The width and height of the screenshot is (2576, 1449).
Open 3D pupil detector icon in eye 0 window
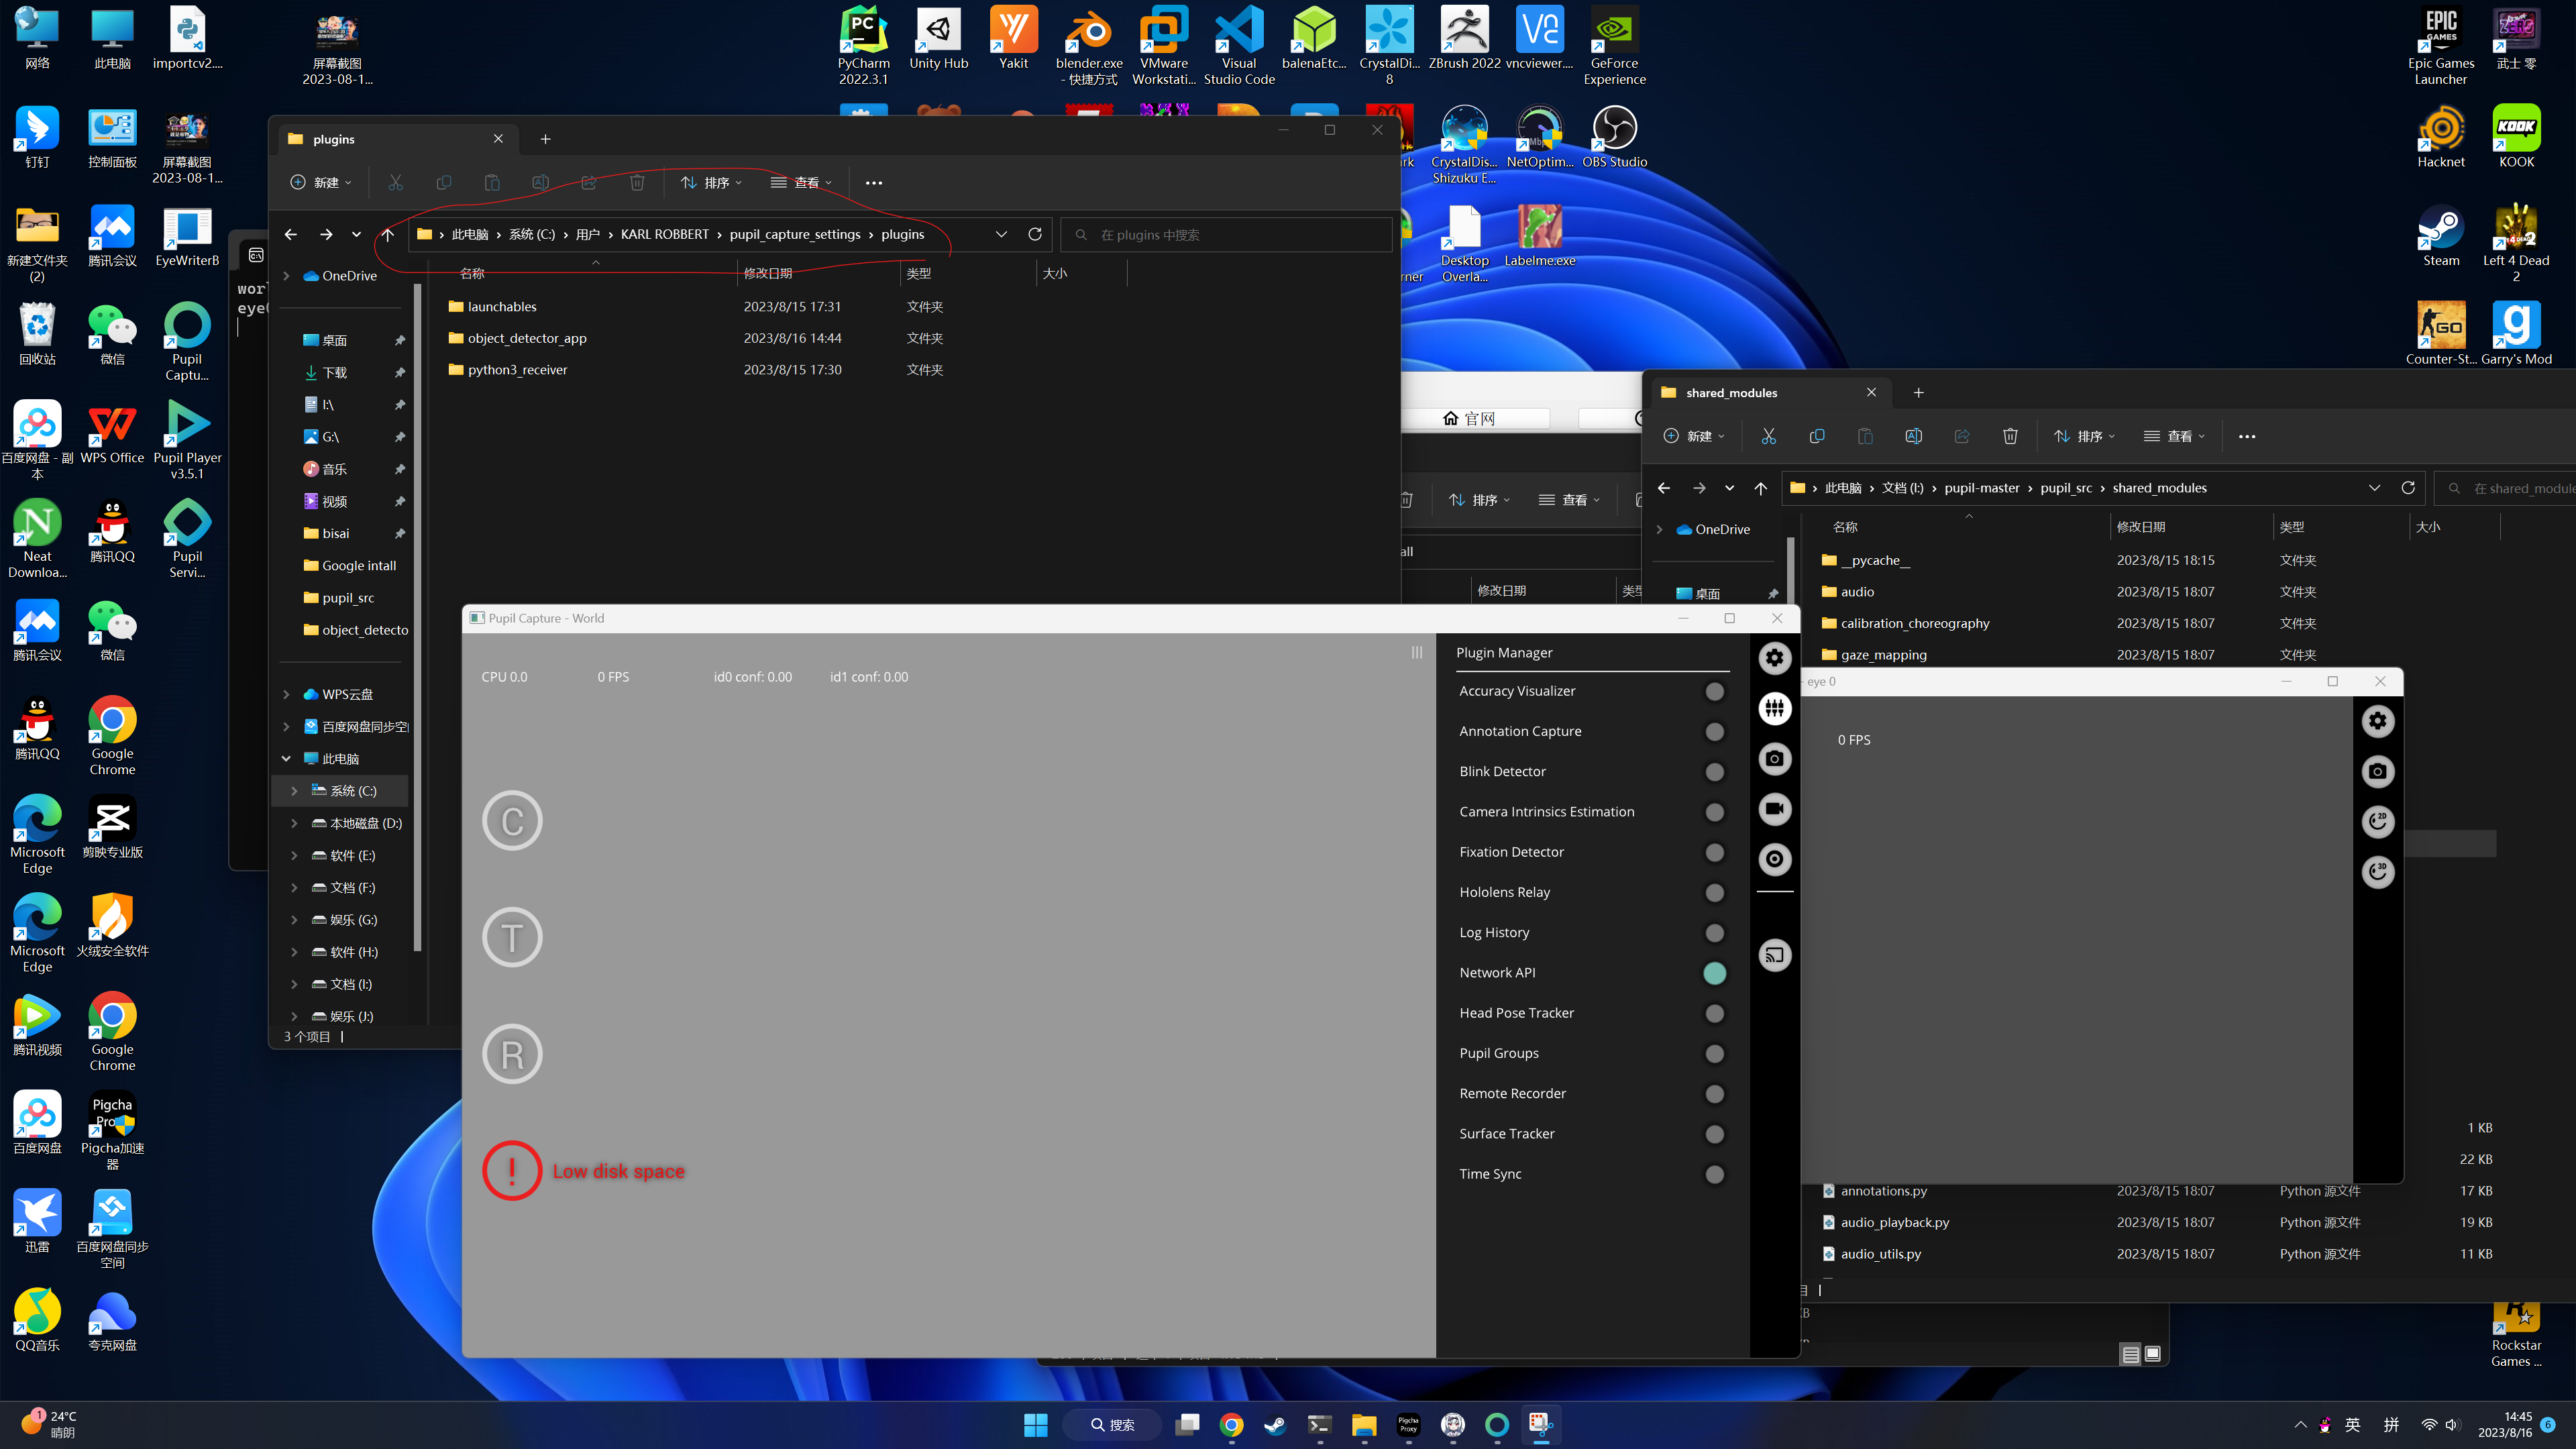[x=2378, y=871]
